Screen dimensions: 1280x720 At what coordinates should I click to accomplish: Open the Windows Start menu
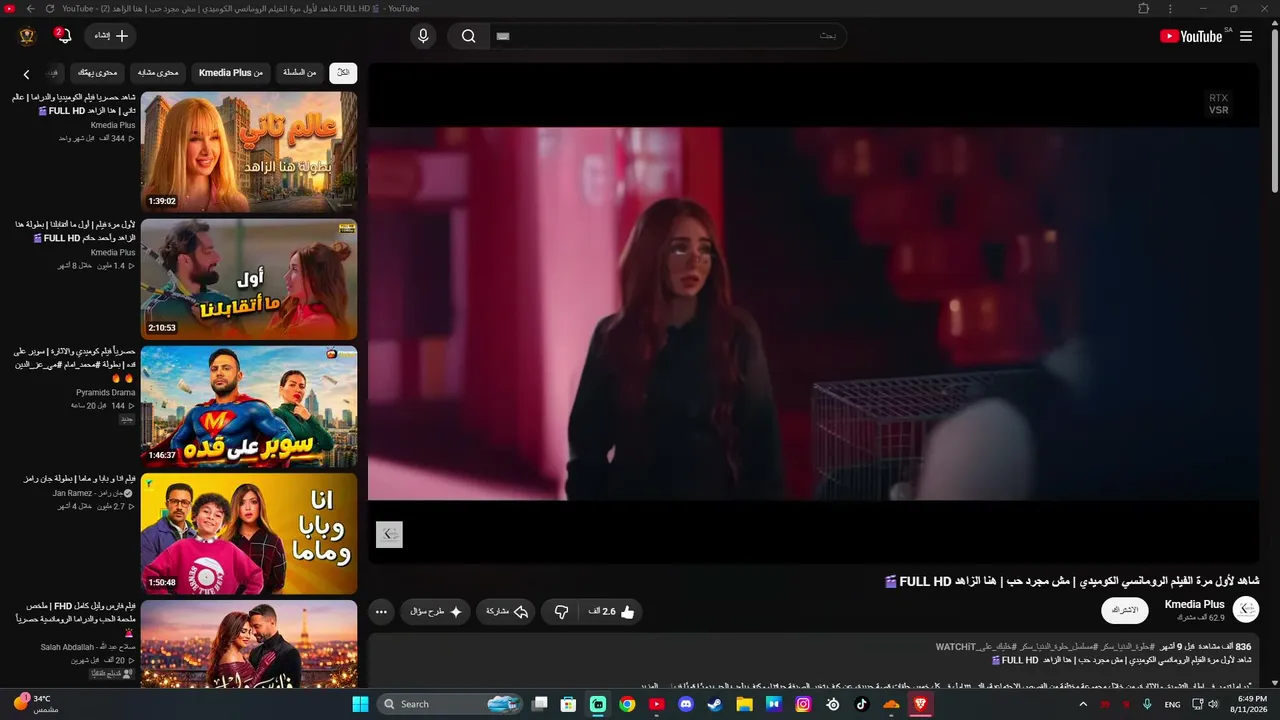point(360,704)
